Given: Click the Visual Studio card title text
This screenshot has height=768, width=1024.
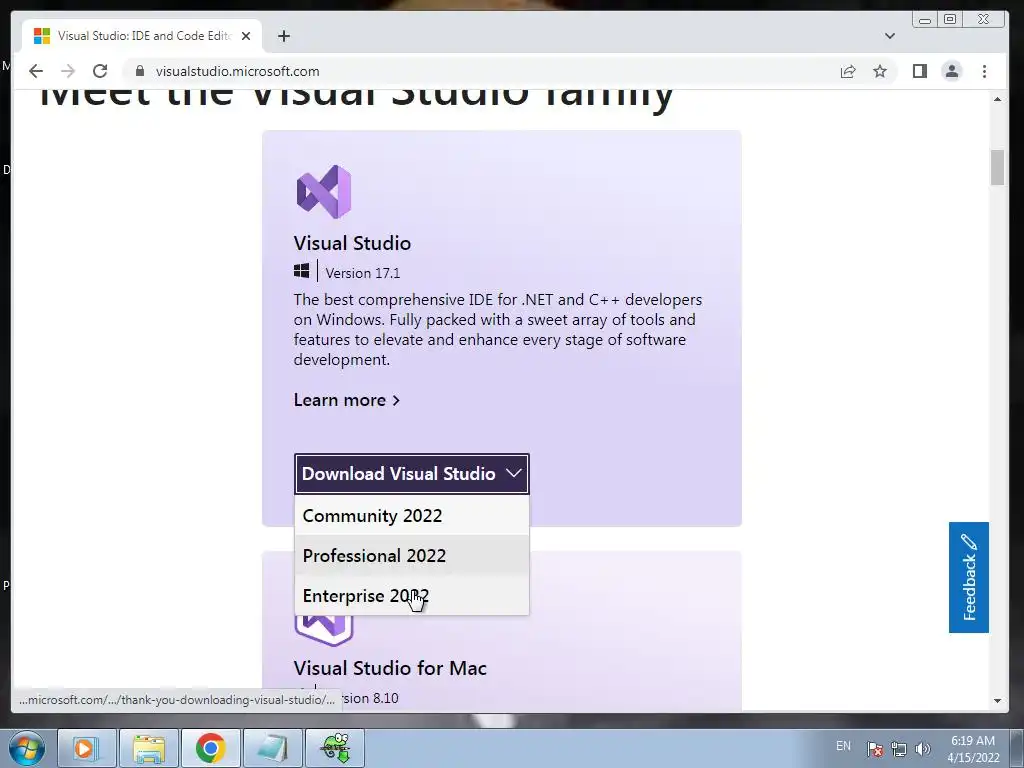Looking at the screenshot, I should pos(352,243).
